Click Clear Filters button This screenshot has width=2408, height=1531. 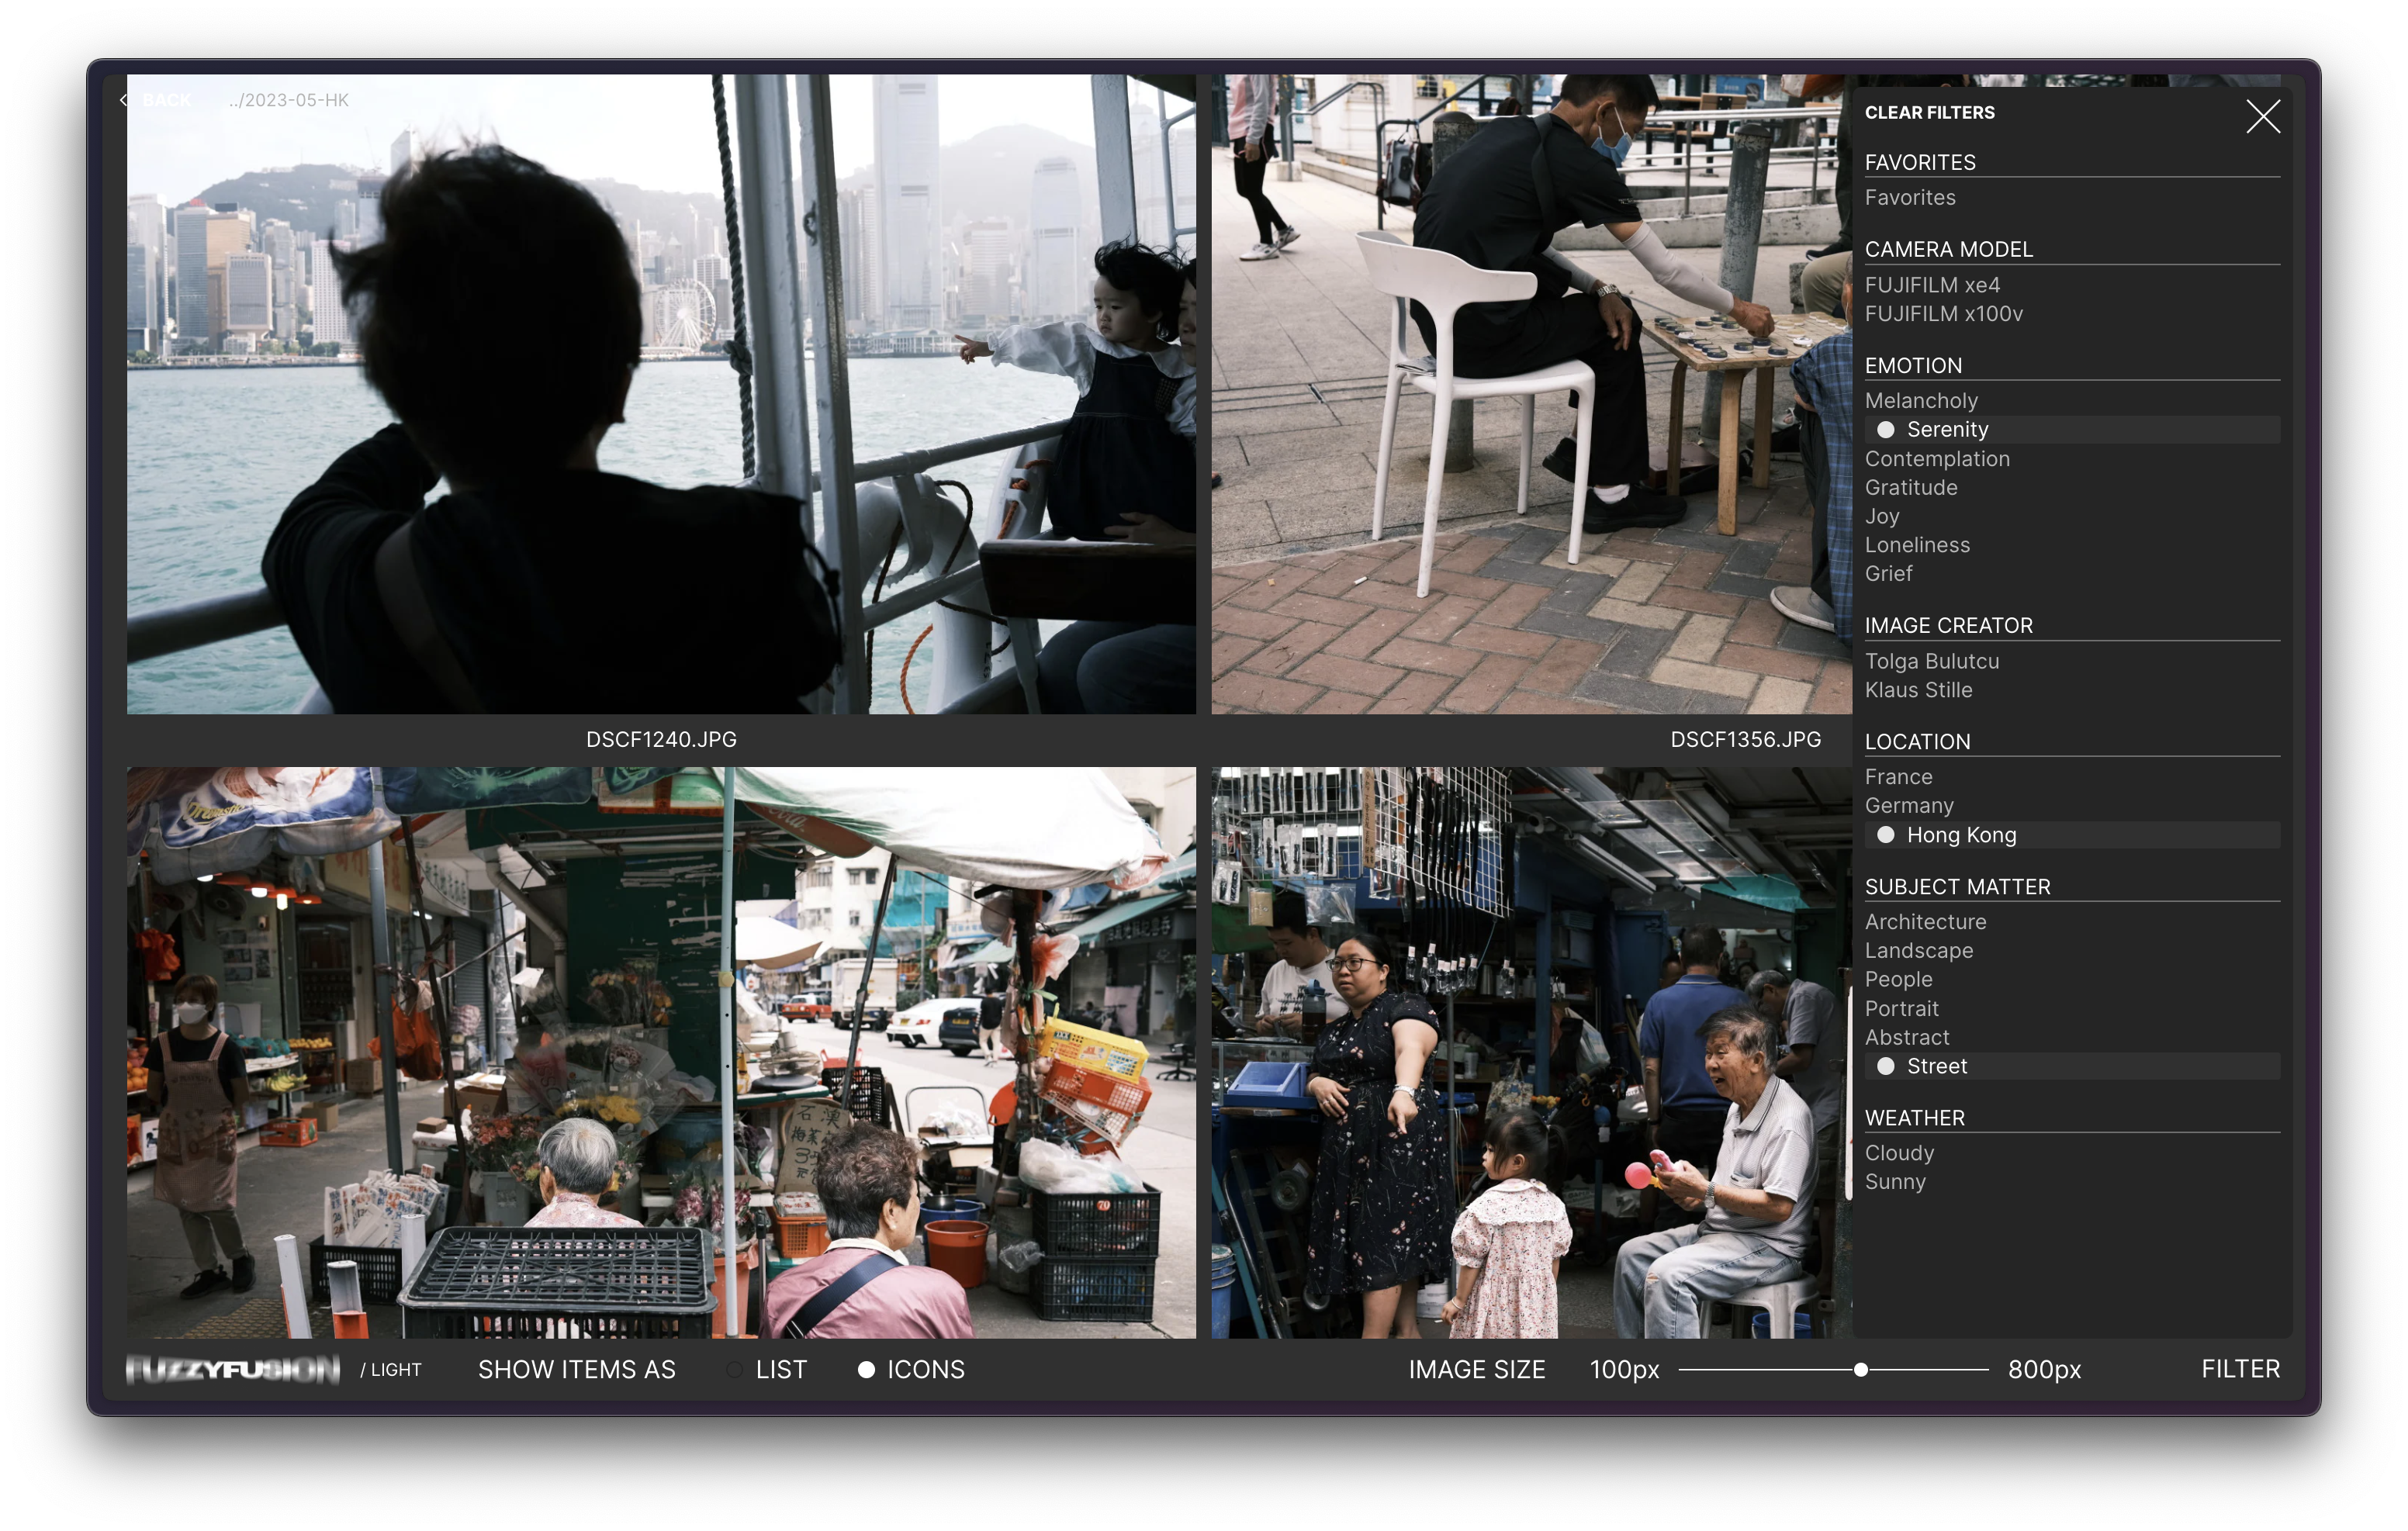pos(1929,113)
